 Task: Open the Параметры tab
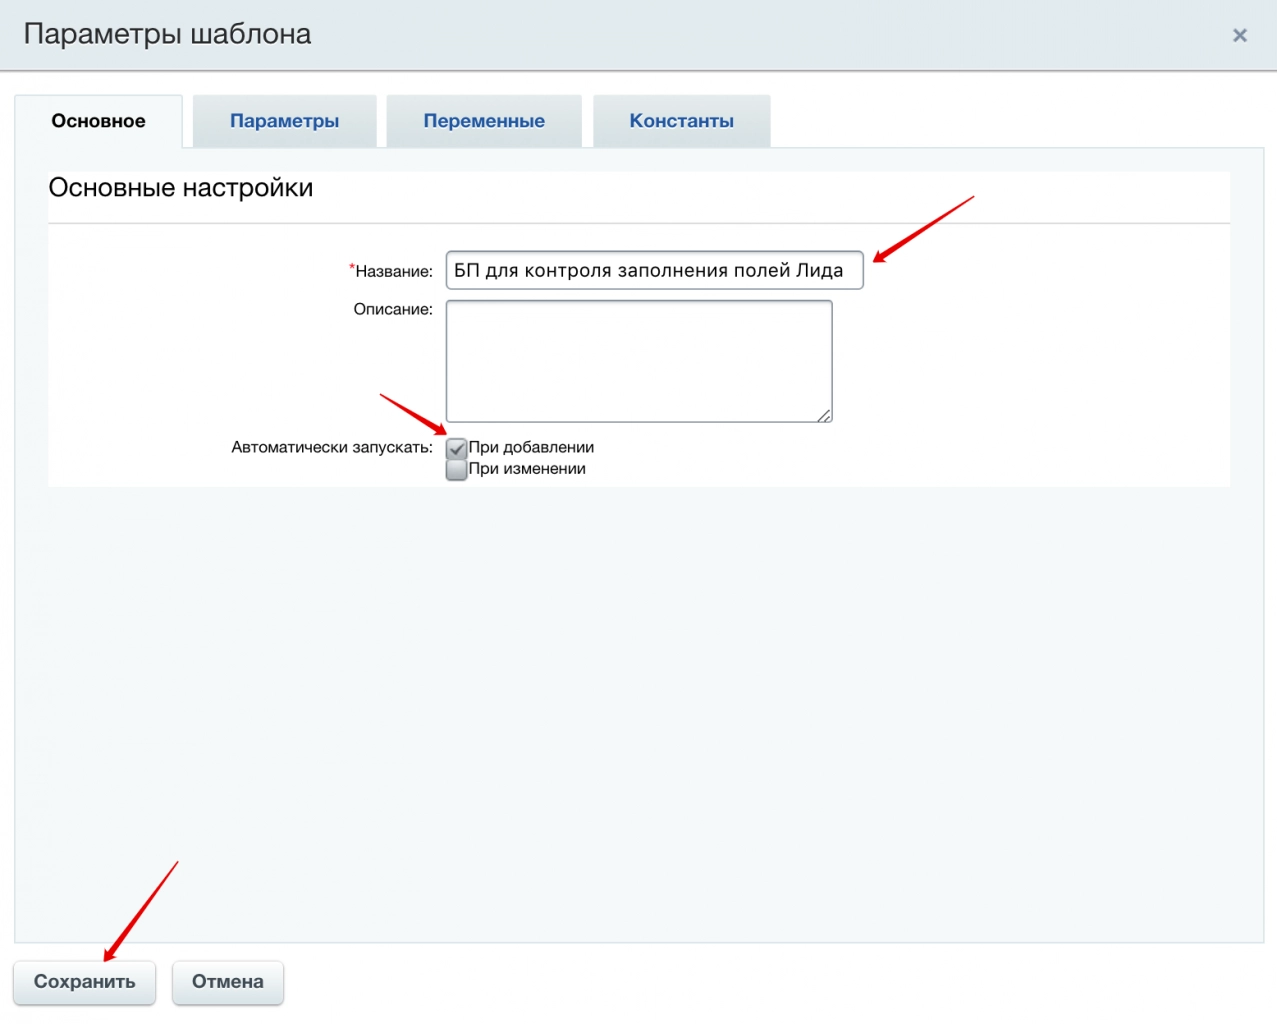[x=284, y=121]
